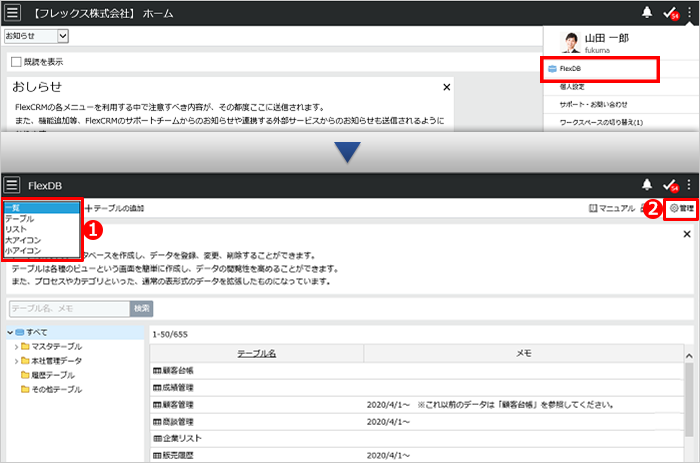Open task checkmark badge in FlexDB header
Screen dimensions: 700x463
(671, 185)
